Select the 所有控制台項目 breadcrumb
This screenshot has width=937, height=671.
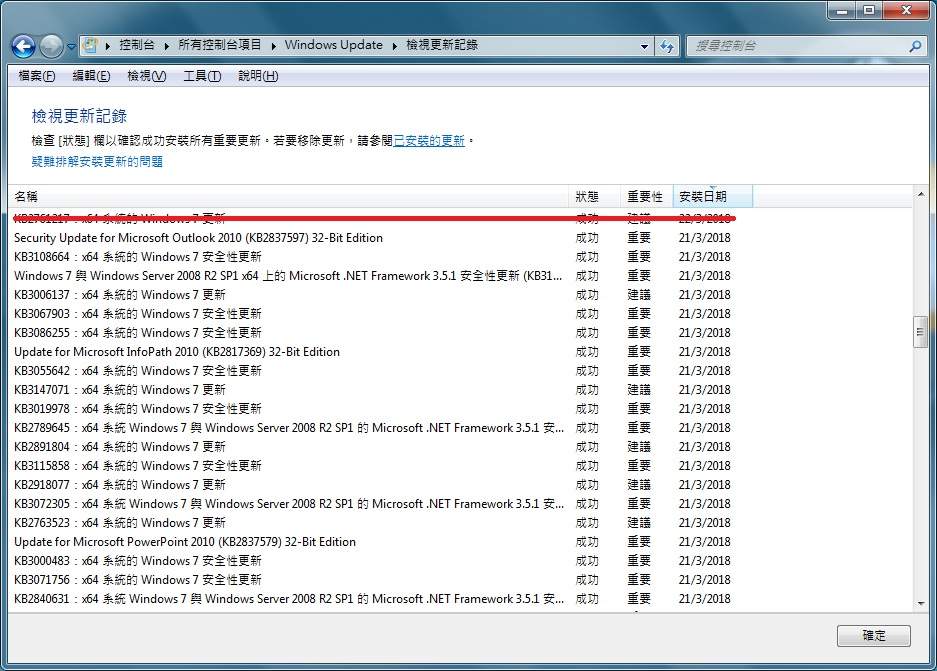tap(219, 45)
